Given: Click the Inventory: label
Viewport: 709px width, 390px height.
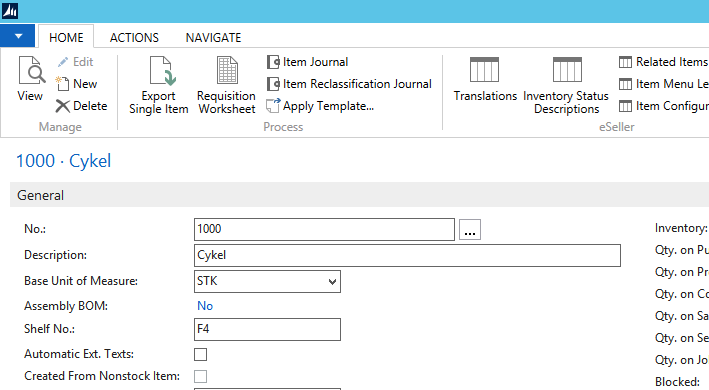Looking at the screenshot, I should point(681,228).
